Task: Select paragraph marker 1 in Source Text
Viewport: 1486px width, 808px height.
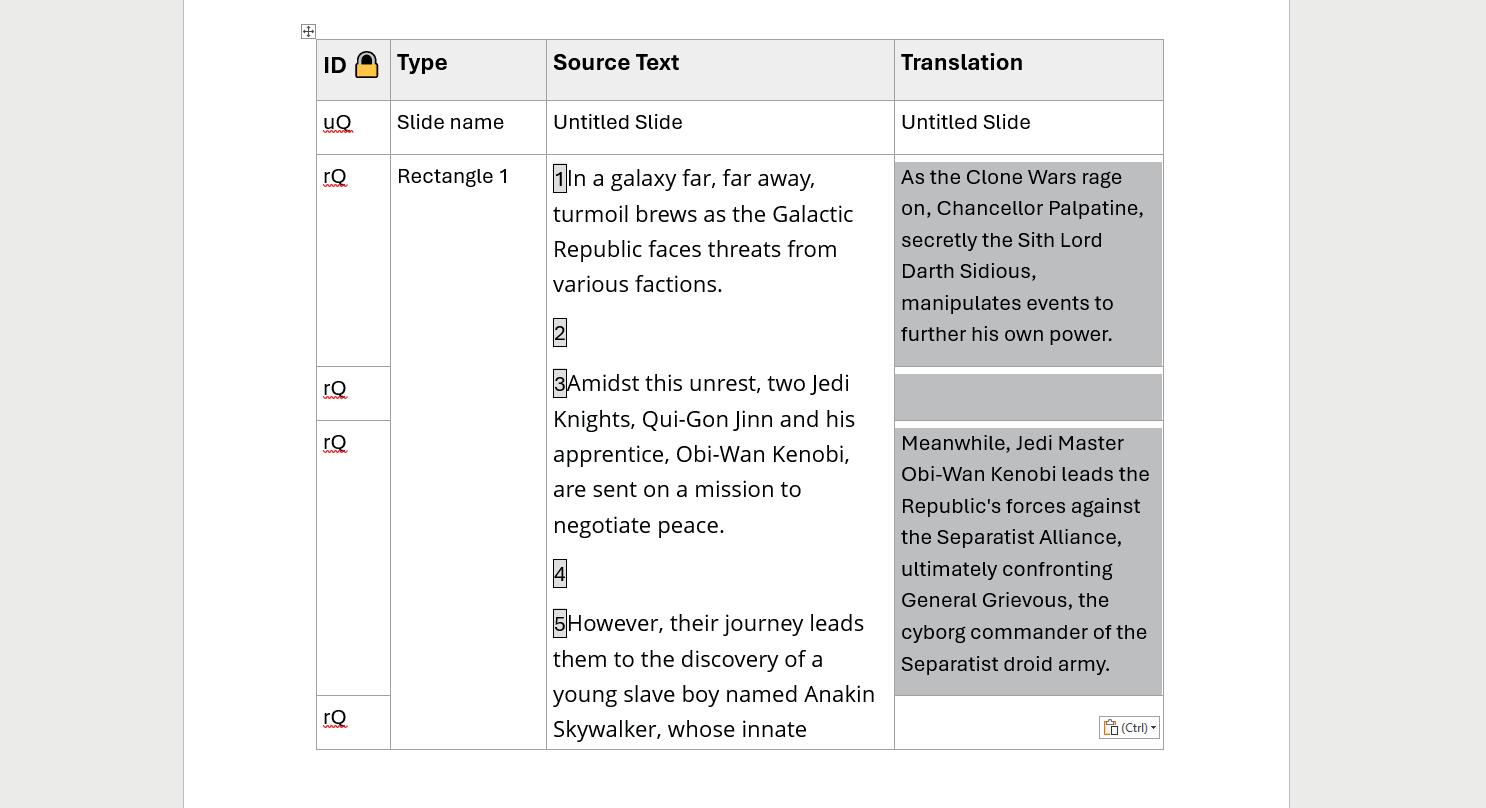Action: pyautogui.click(x=560, y=179)
